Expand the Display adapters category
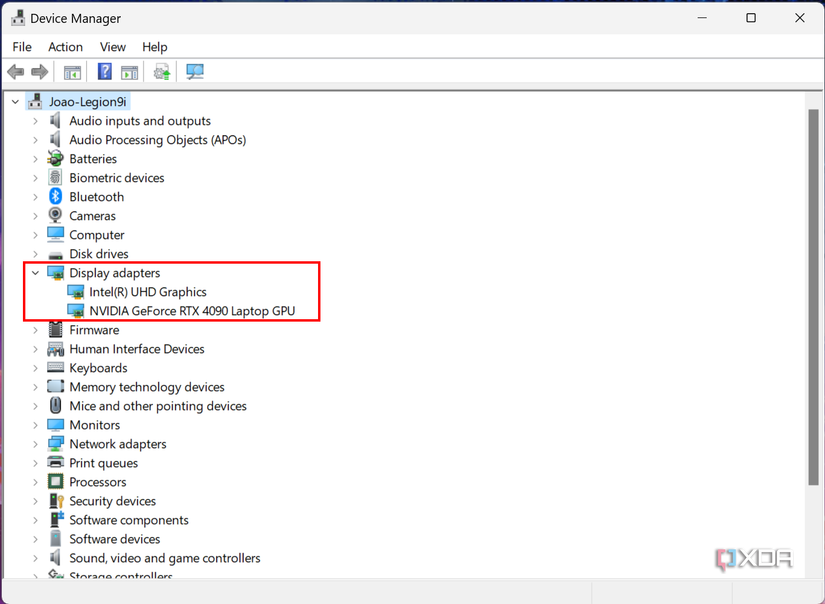Image resolution: width=825 pixels, height=604 pixels. (35, 272)
